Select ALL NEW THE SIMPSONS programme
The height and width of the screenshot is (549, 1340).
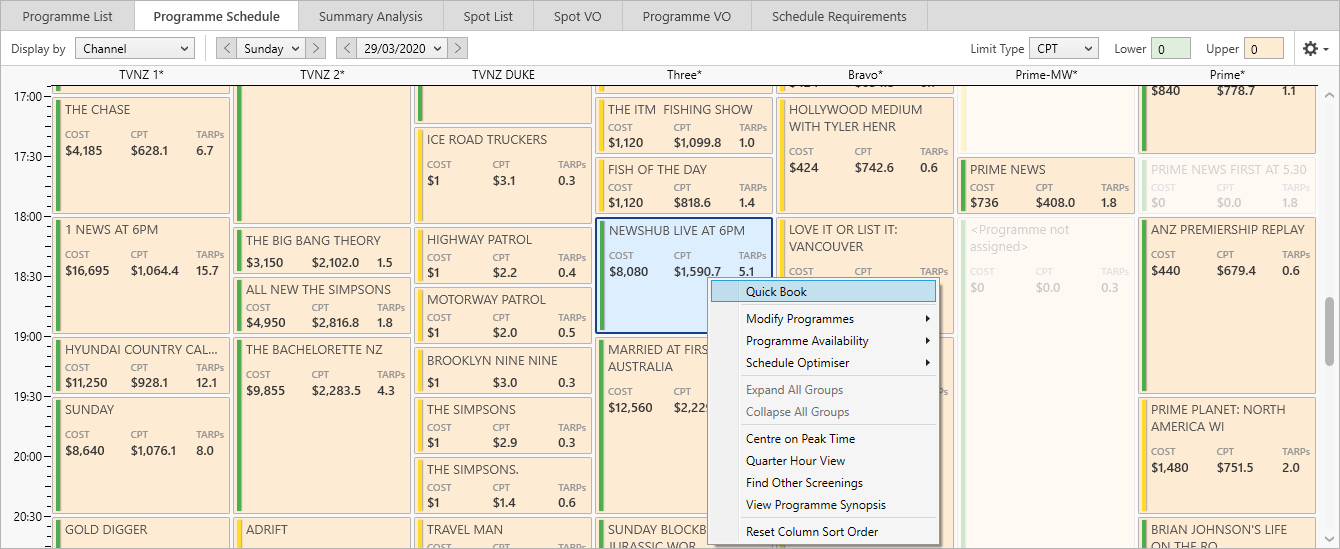(322, 305)
